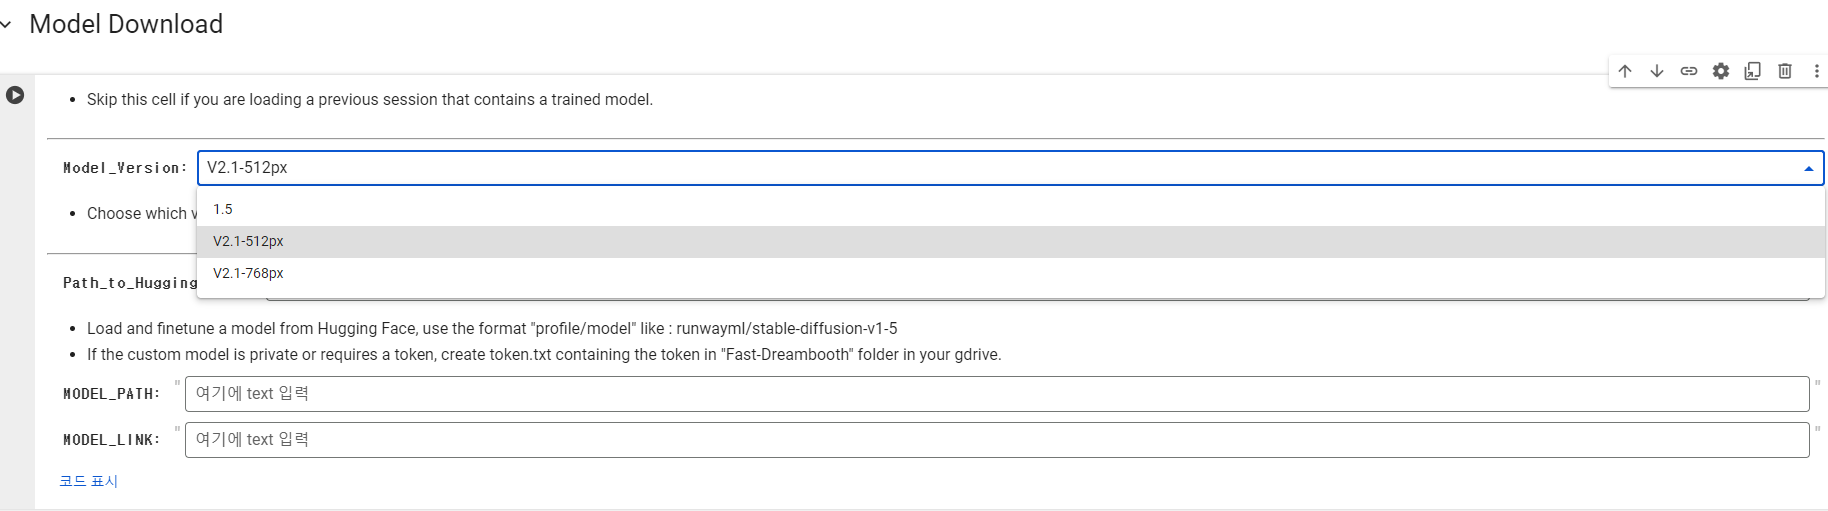Click the Model_Version field label
1828x511 pixels.
(x=125, y=168)
